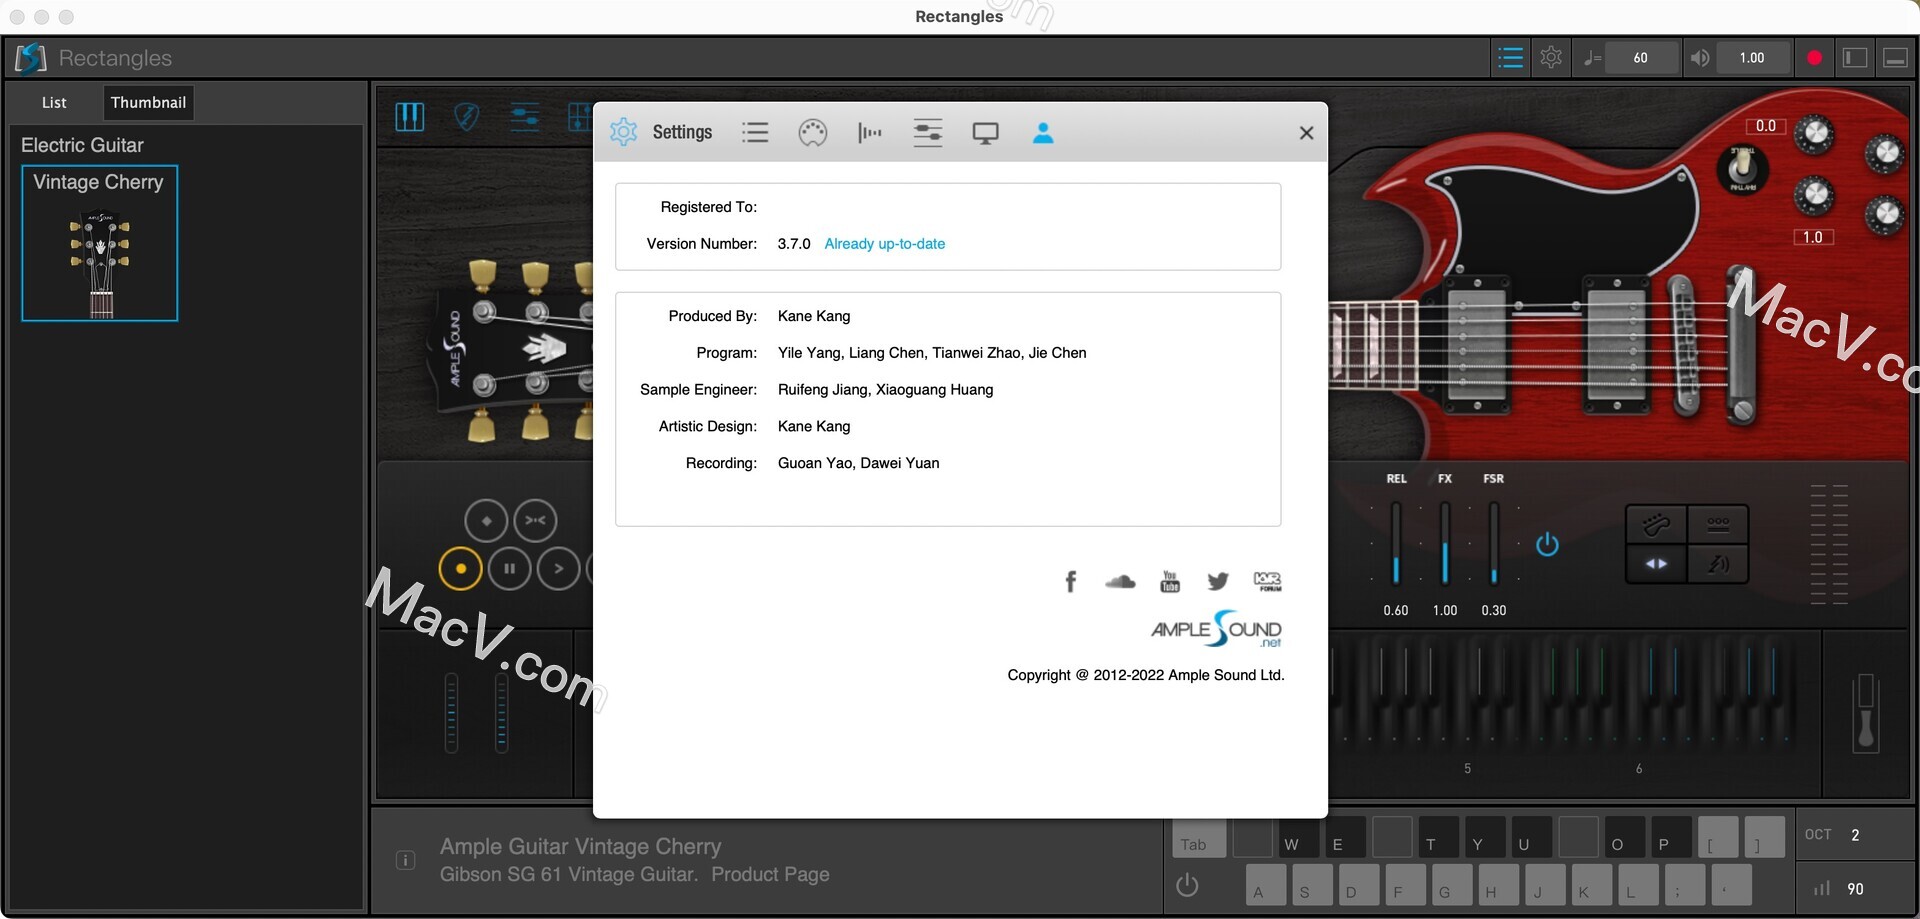The image size is (1920, 919).
Task: Open the Product Page link
Action: coord(769,874)
